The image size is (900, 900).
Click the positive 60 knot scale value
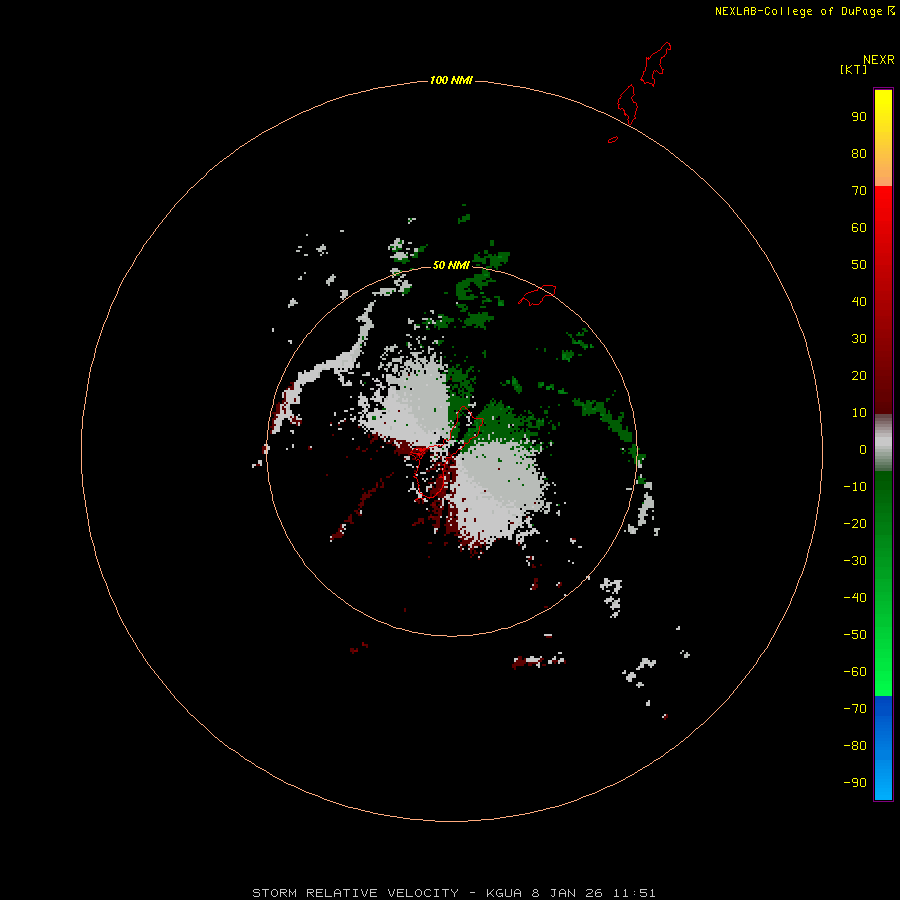click(x=859, y=228)
